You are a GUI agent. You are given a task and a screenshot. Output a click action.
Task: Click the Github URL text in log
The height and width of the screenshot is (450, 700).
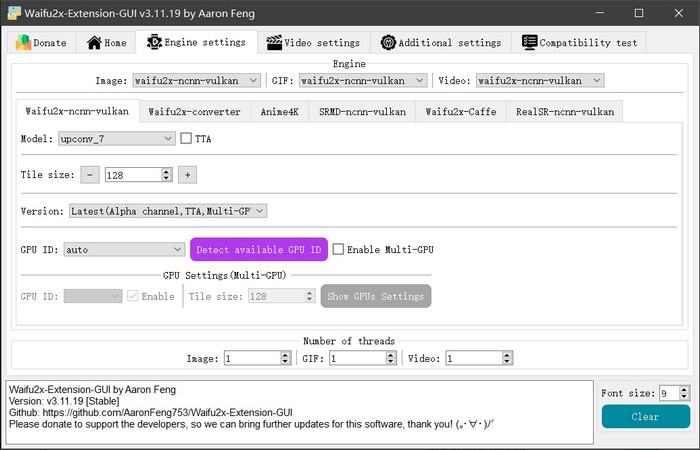click(x=167, y=412)
